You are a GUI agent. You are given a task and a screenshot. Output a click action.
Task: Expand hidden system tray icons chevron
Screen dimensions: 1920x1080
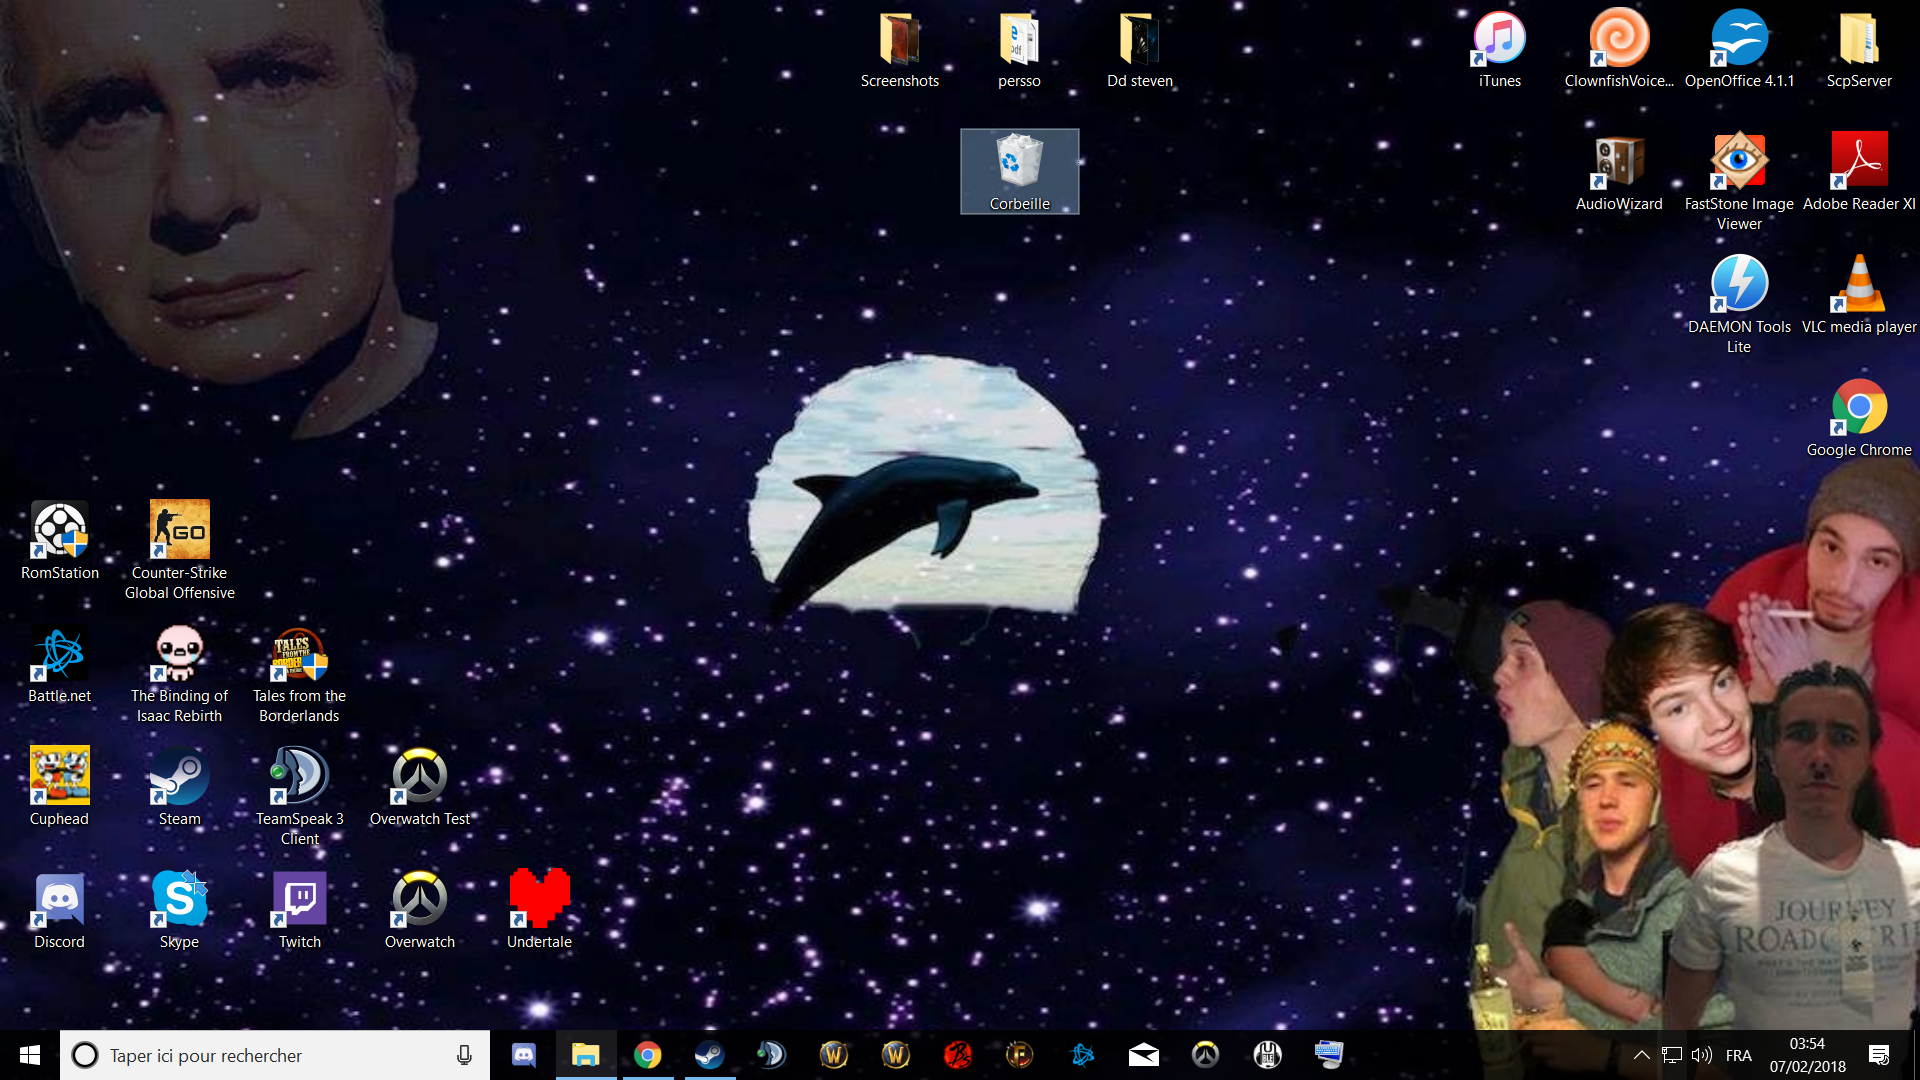tap(1641, 1055)
